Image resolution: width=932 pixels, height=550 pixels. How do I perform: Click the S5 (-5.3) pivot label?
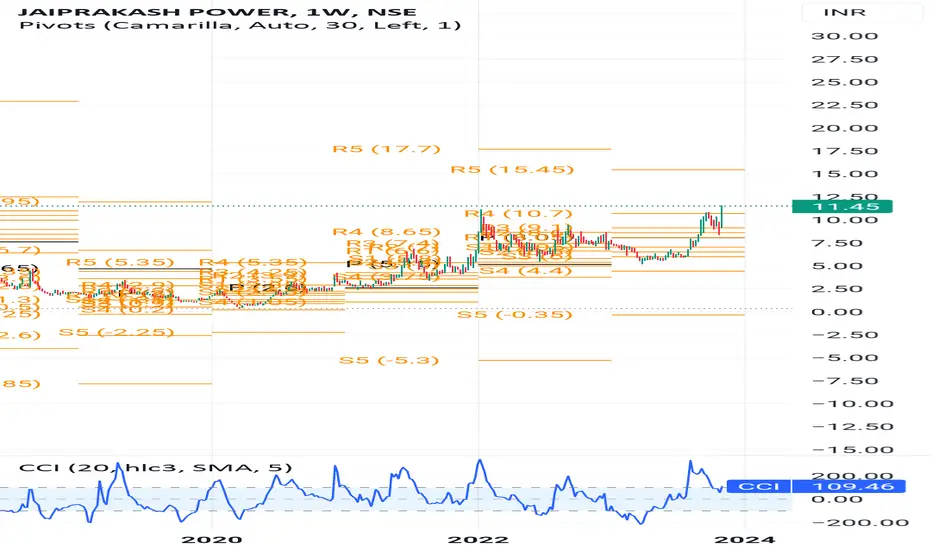[389, 360]
